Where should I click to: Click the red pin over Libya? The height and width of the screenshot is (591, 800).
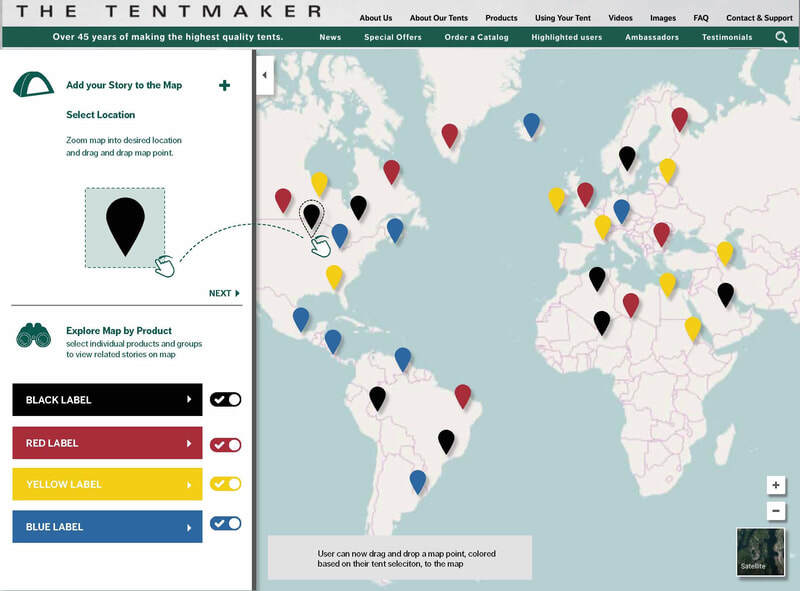click(x=631, y=305)
